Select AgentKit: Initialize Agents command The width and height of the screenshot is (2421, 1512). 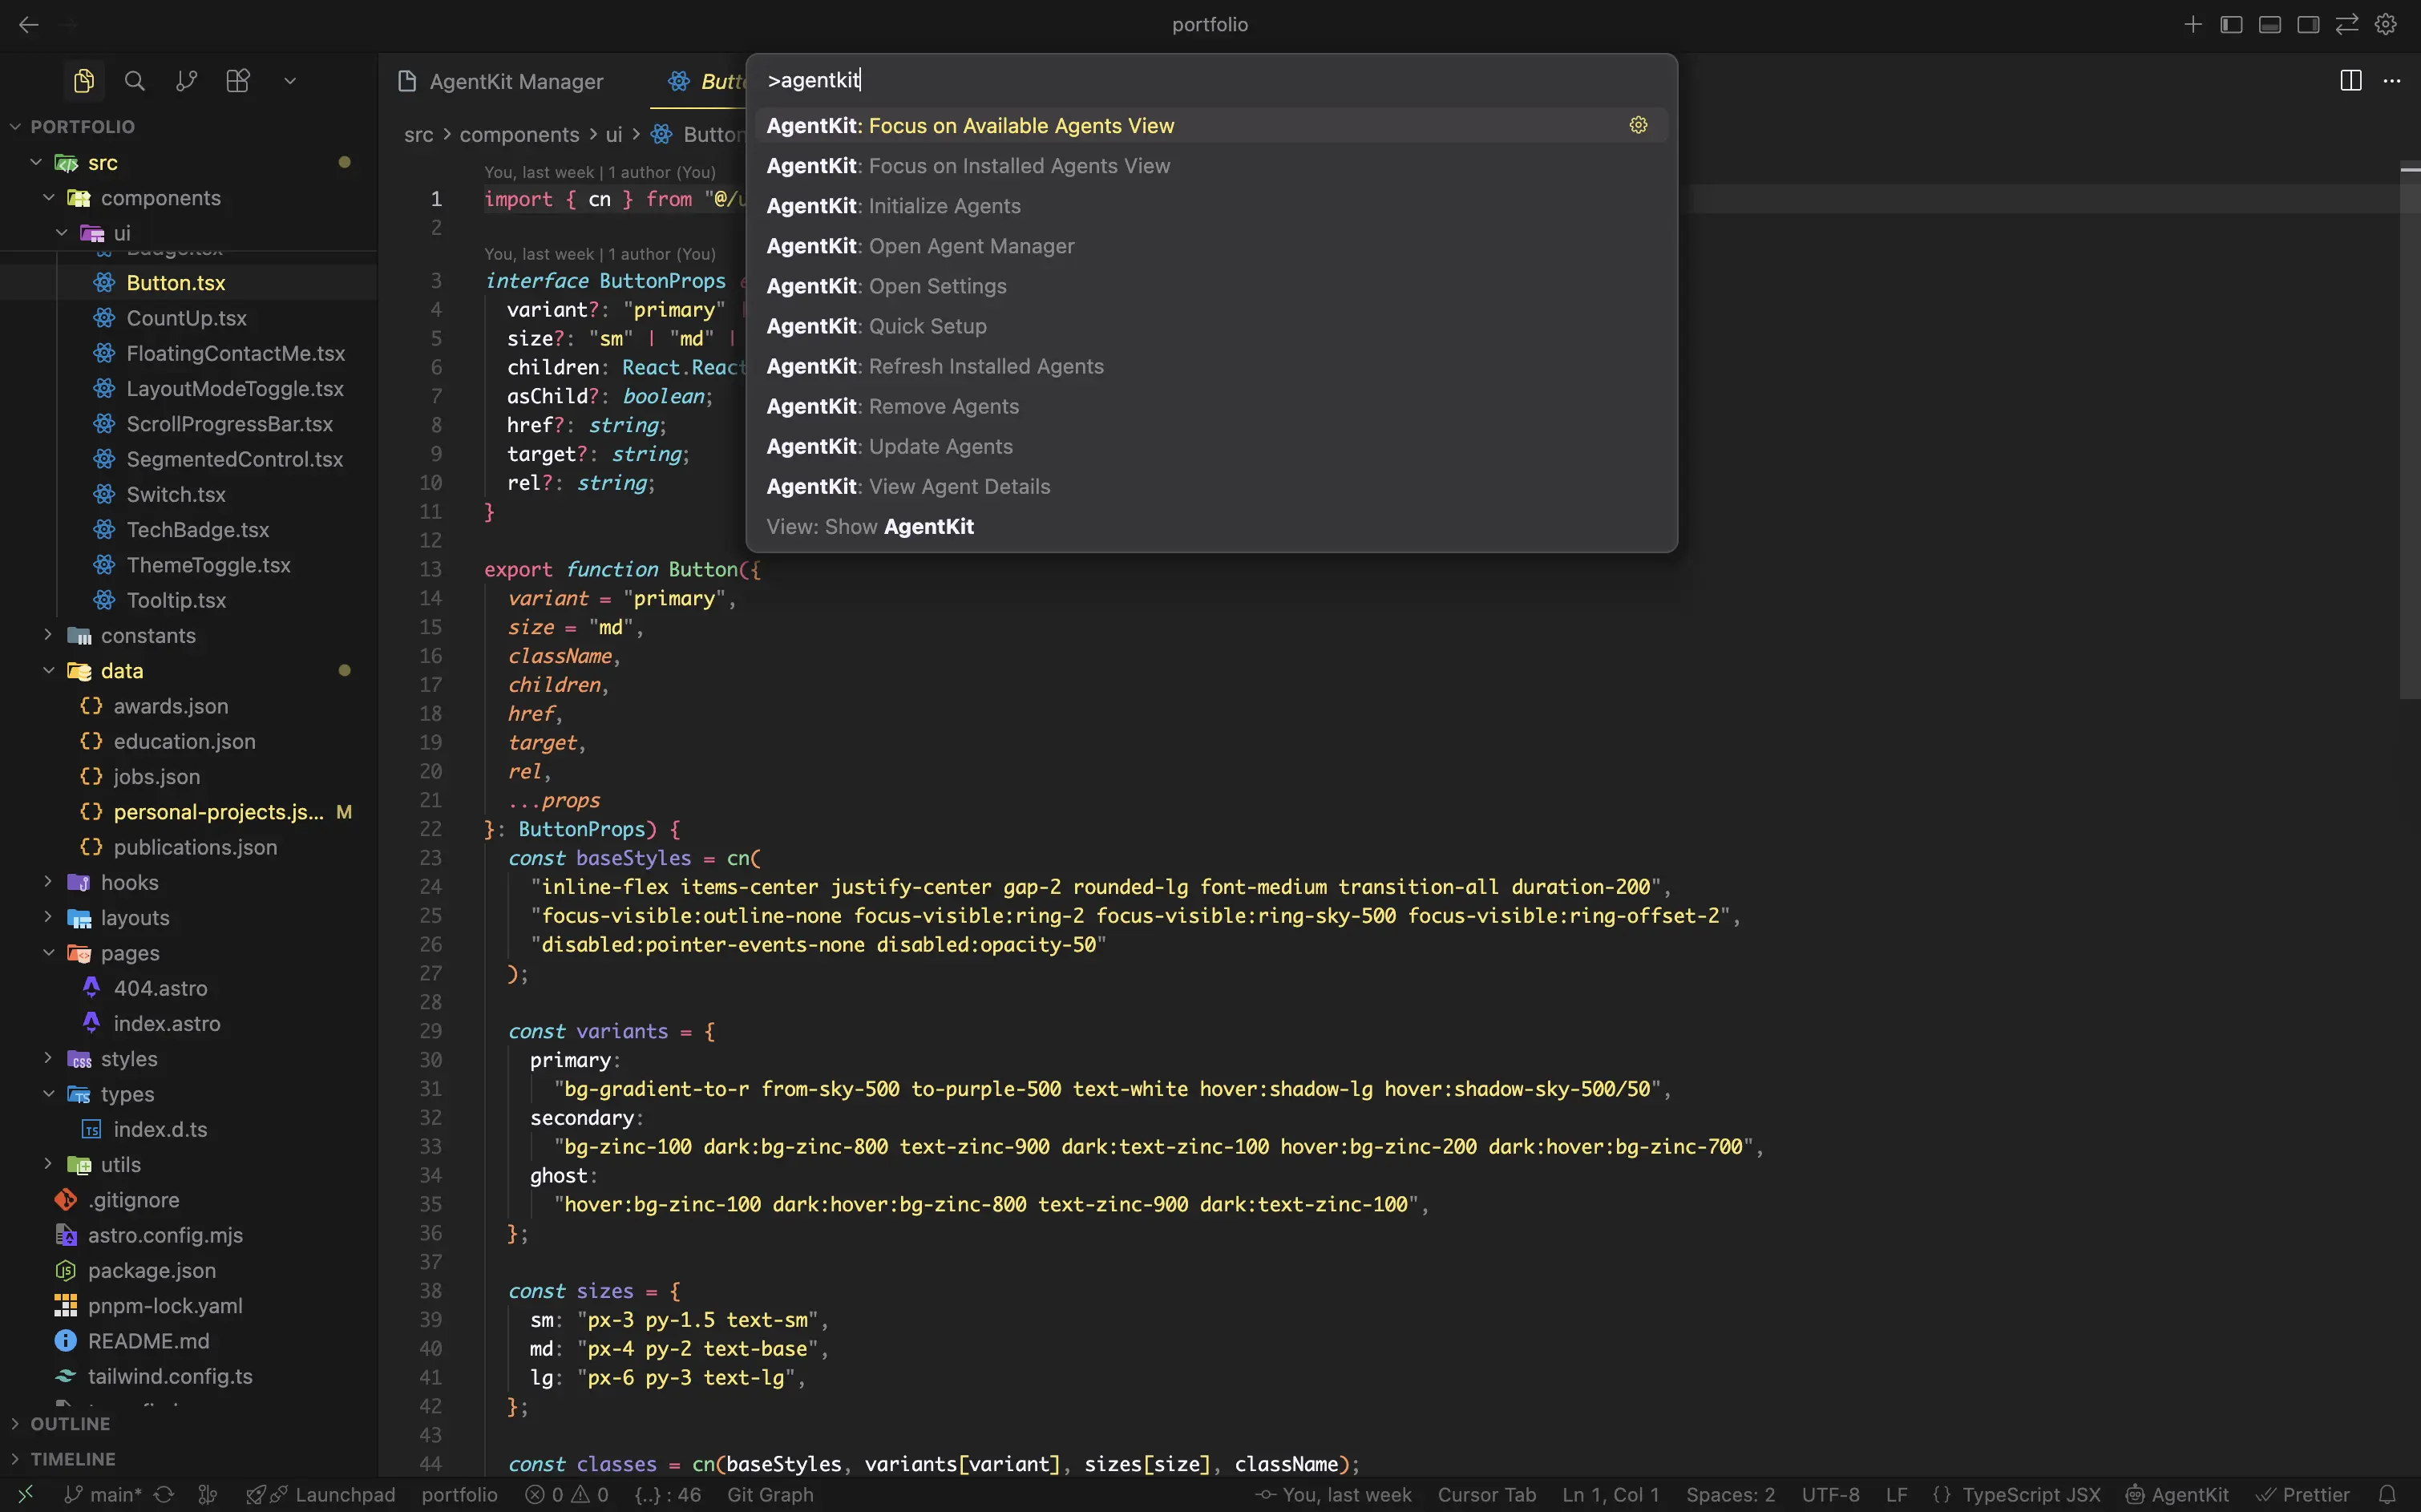click(1211, 206)
